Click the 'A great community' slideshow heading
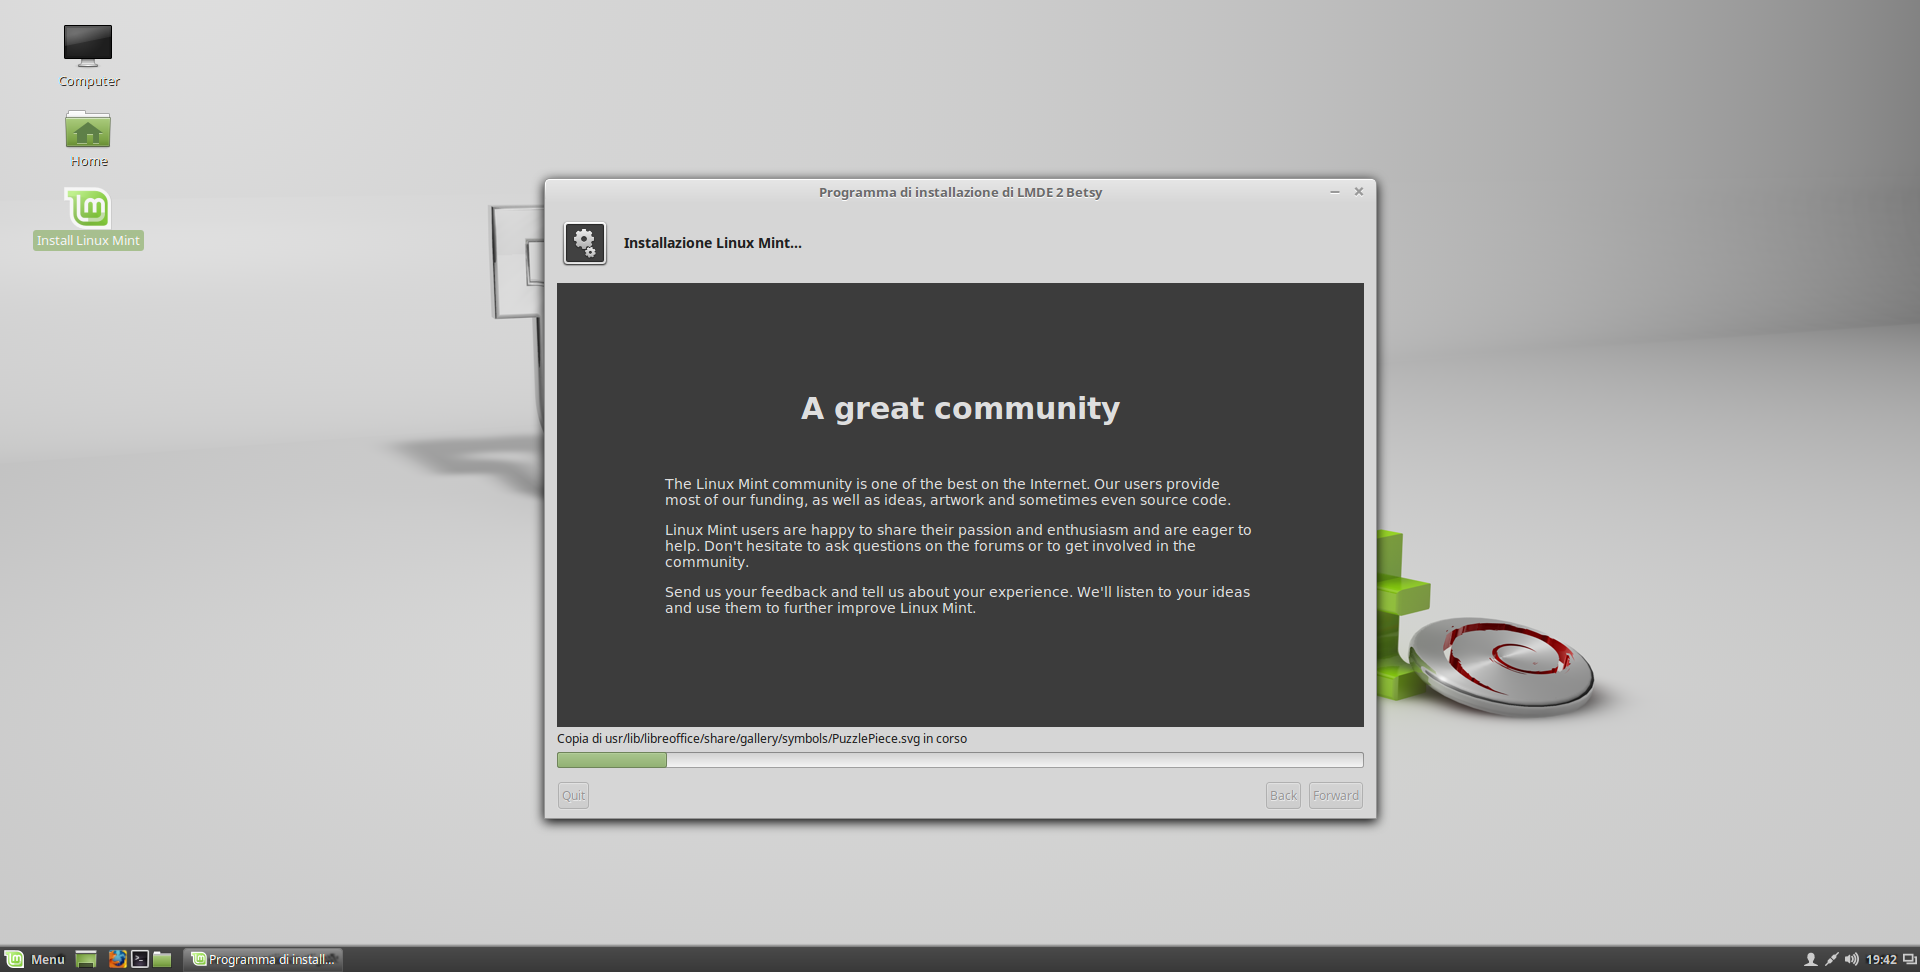1920x972 pixels. (960, 408)
